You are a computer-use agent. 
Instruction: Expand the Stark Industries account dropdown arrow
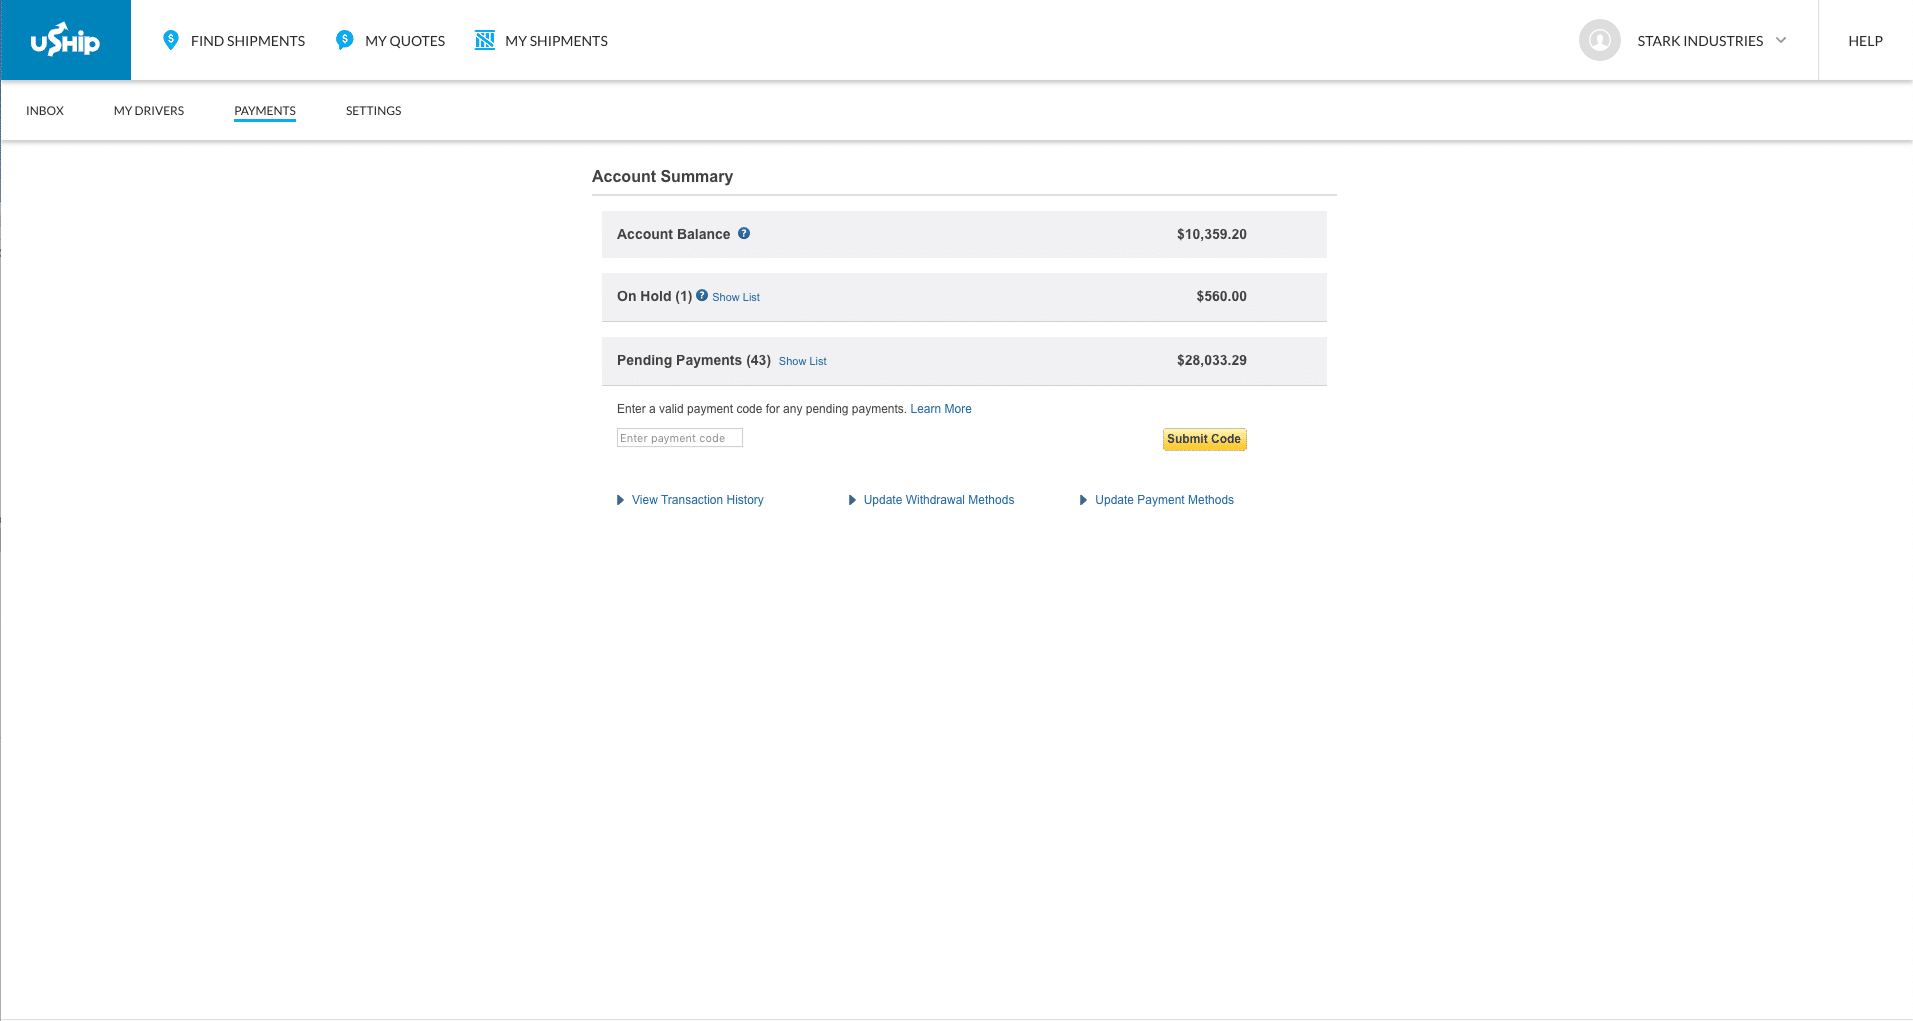(x=1781, y=40)
